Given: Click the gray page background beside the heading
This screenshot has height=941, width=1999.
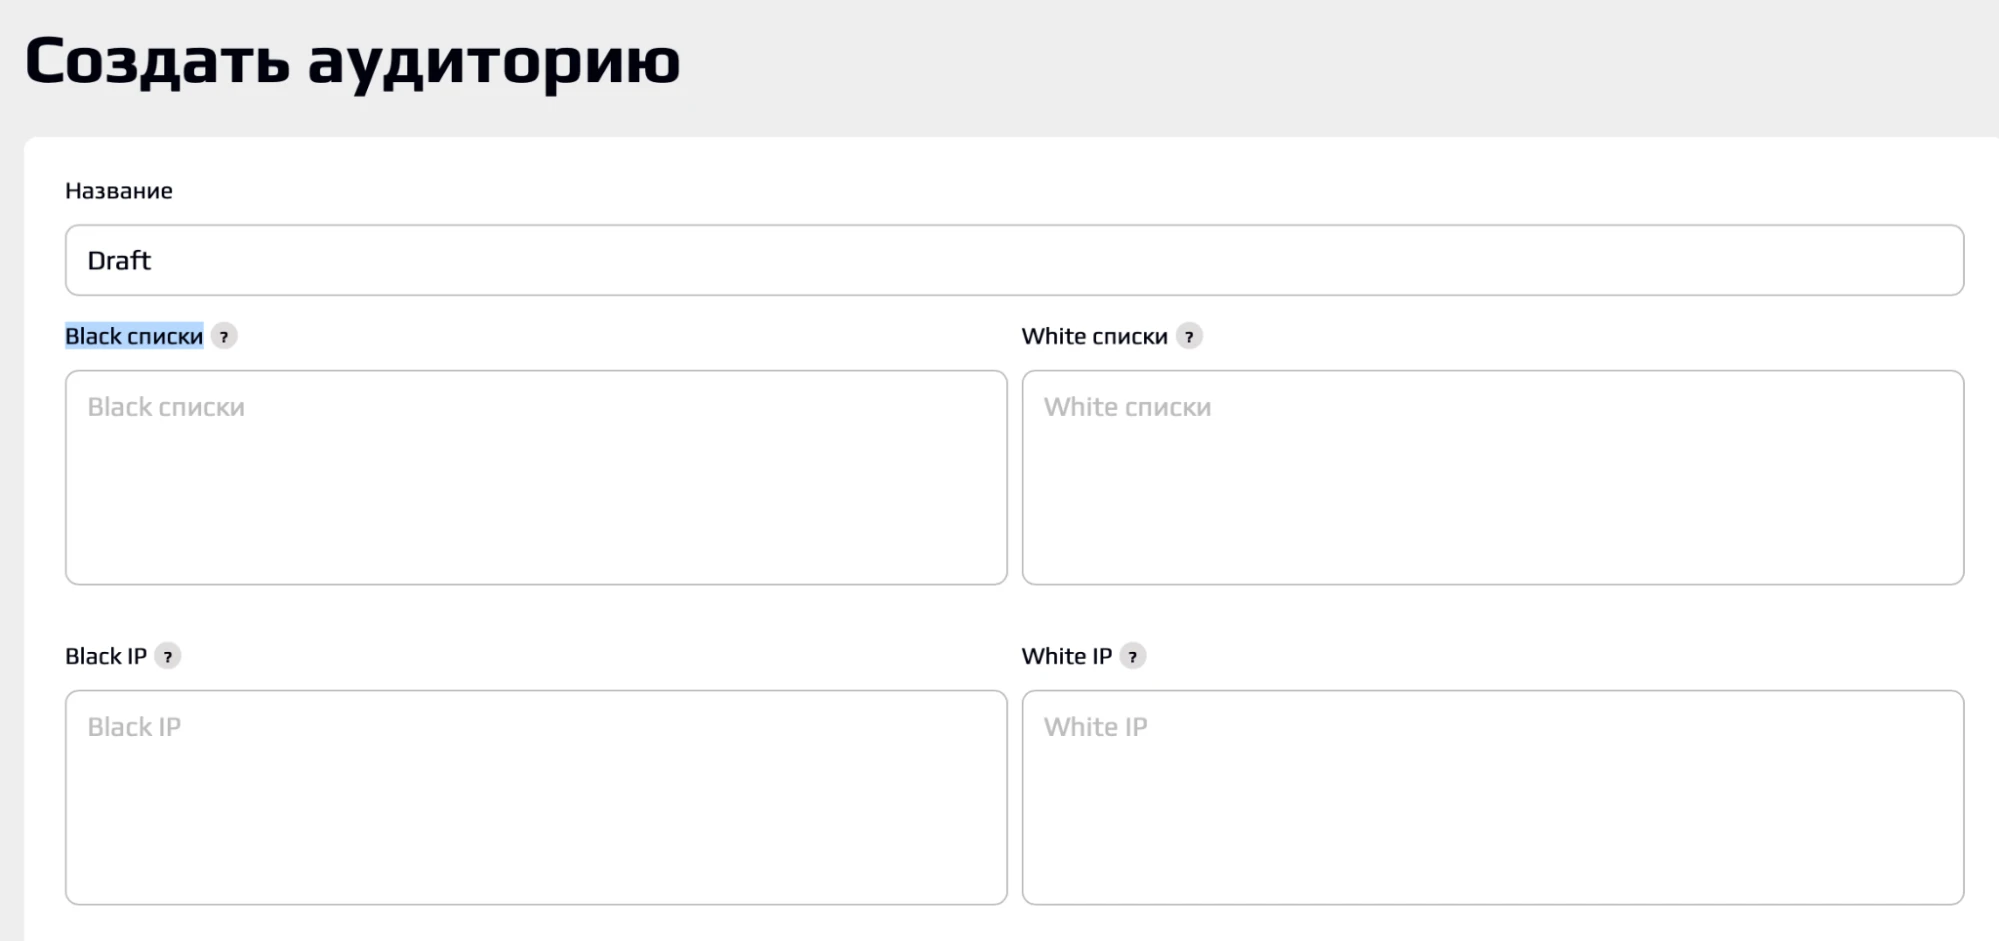Looking at the screenshot, I should [x=1300, y=65].
